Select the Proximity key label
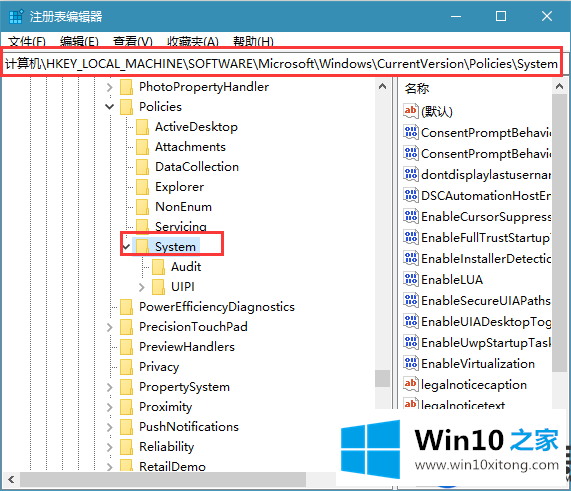This screenshot has height=491, width=571. pos(165,407)
